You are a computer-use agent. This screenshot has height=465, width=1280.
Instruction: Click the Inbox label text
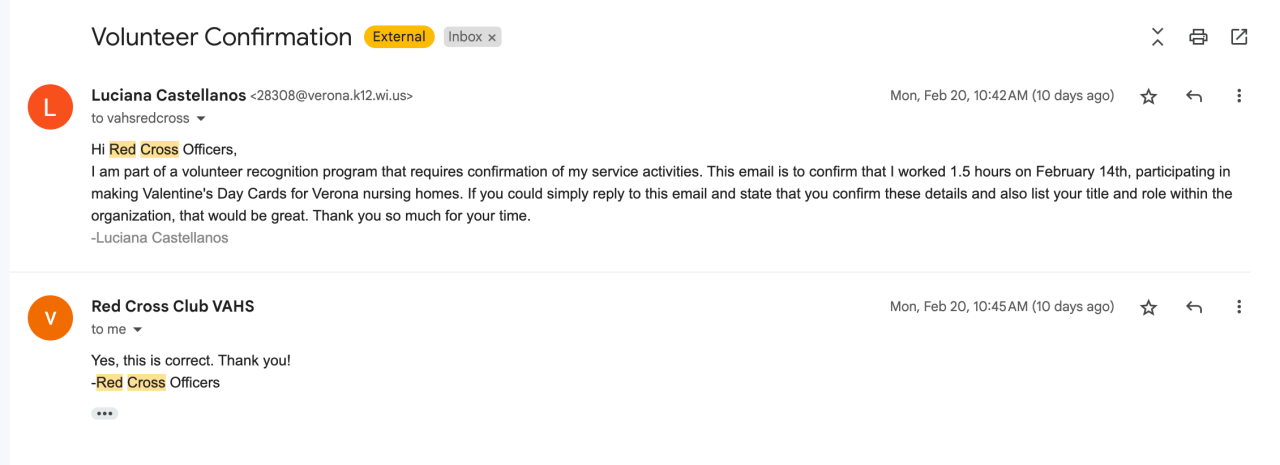tap(465, 37)
